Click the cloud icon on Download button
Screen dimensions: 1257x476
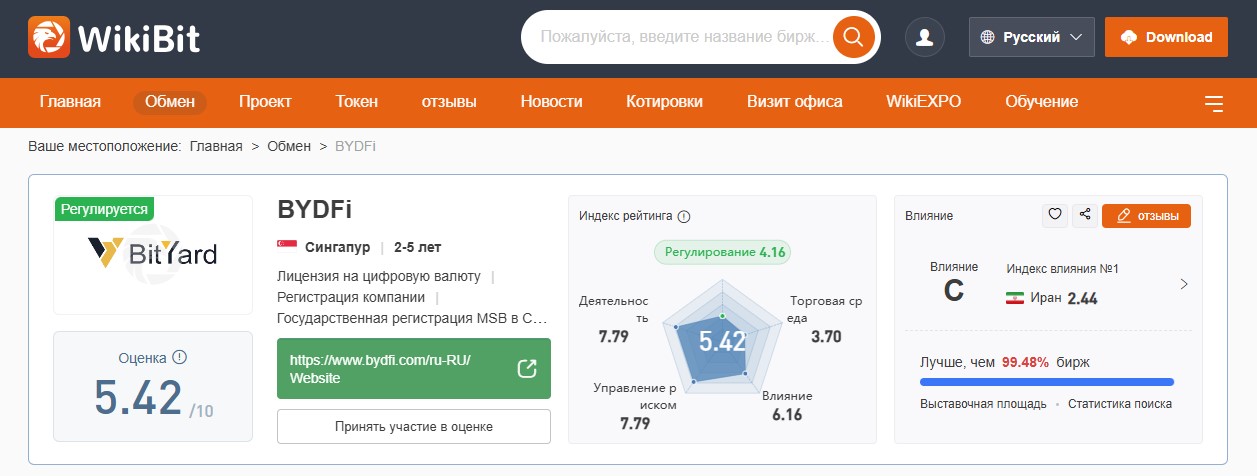click(1129, 37)
